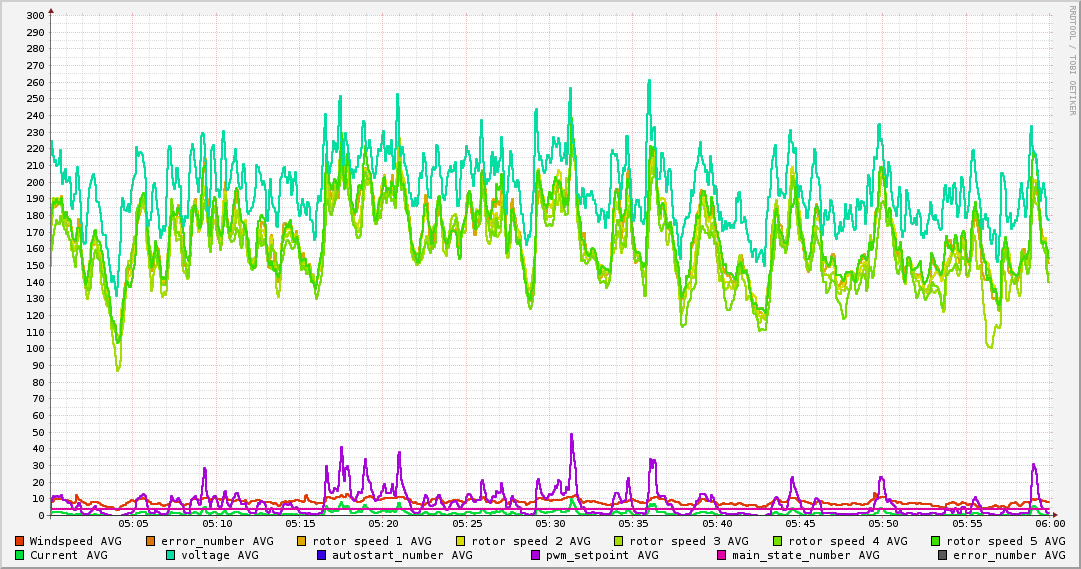
Task: Click the 'Current AVG' legend label
Action: (68, 555)
